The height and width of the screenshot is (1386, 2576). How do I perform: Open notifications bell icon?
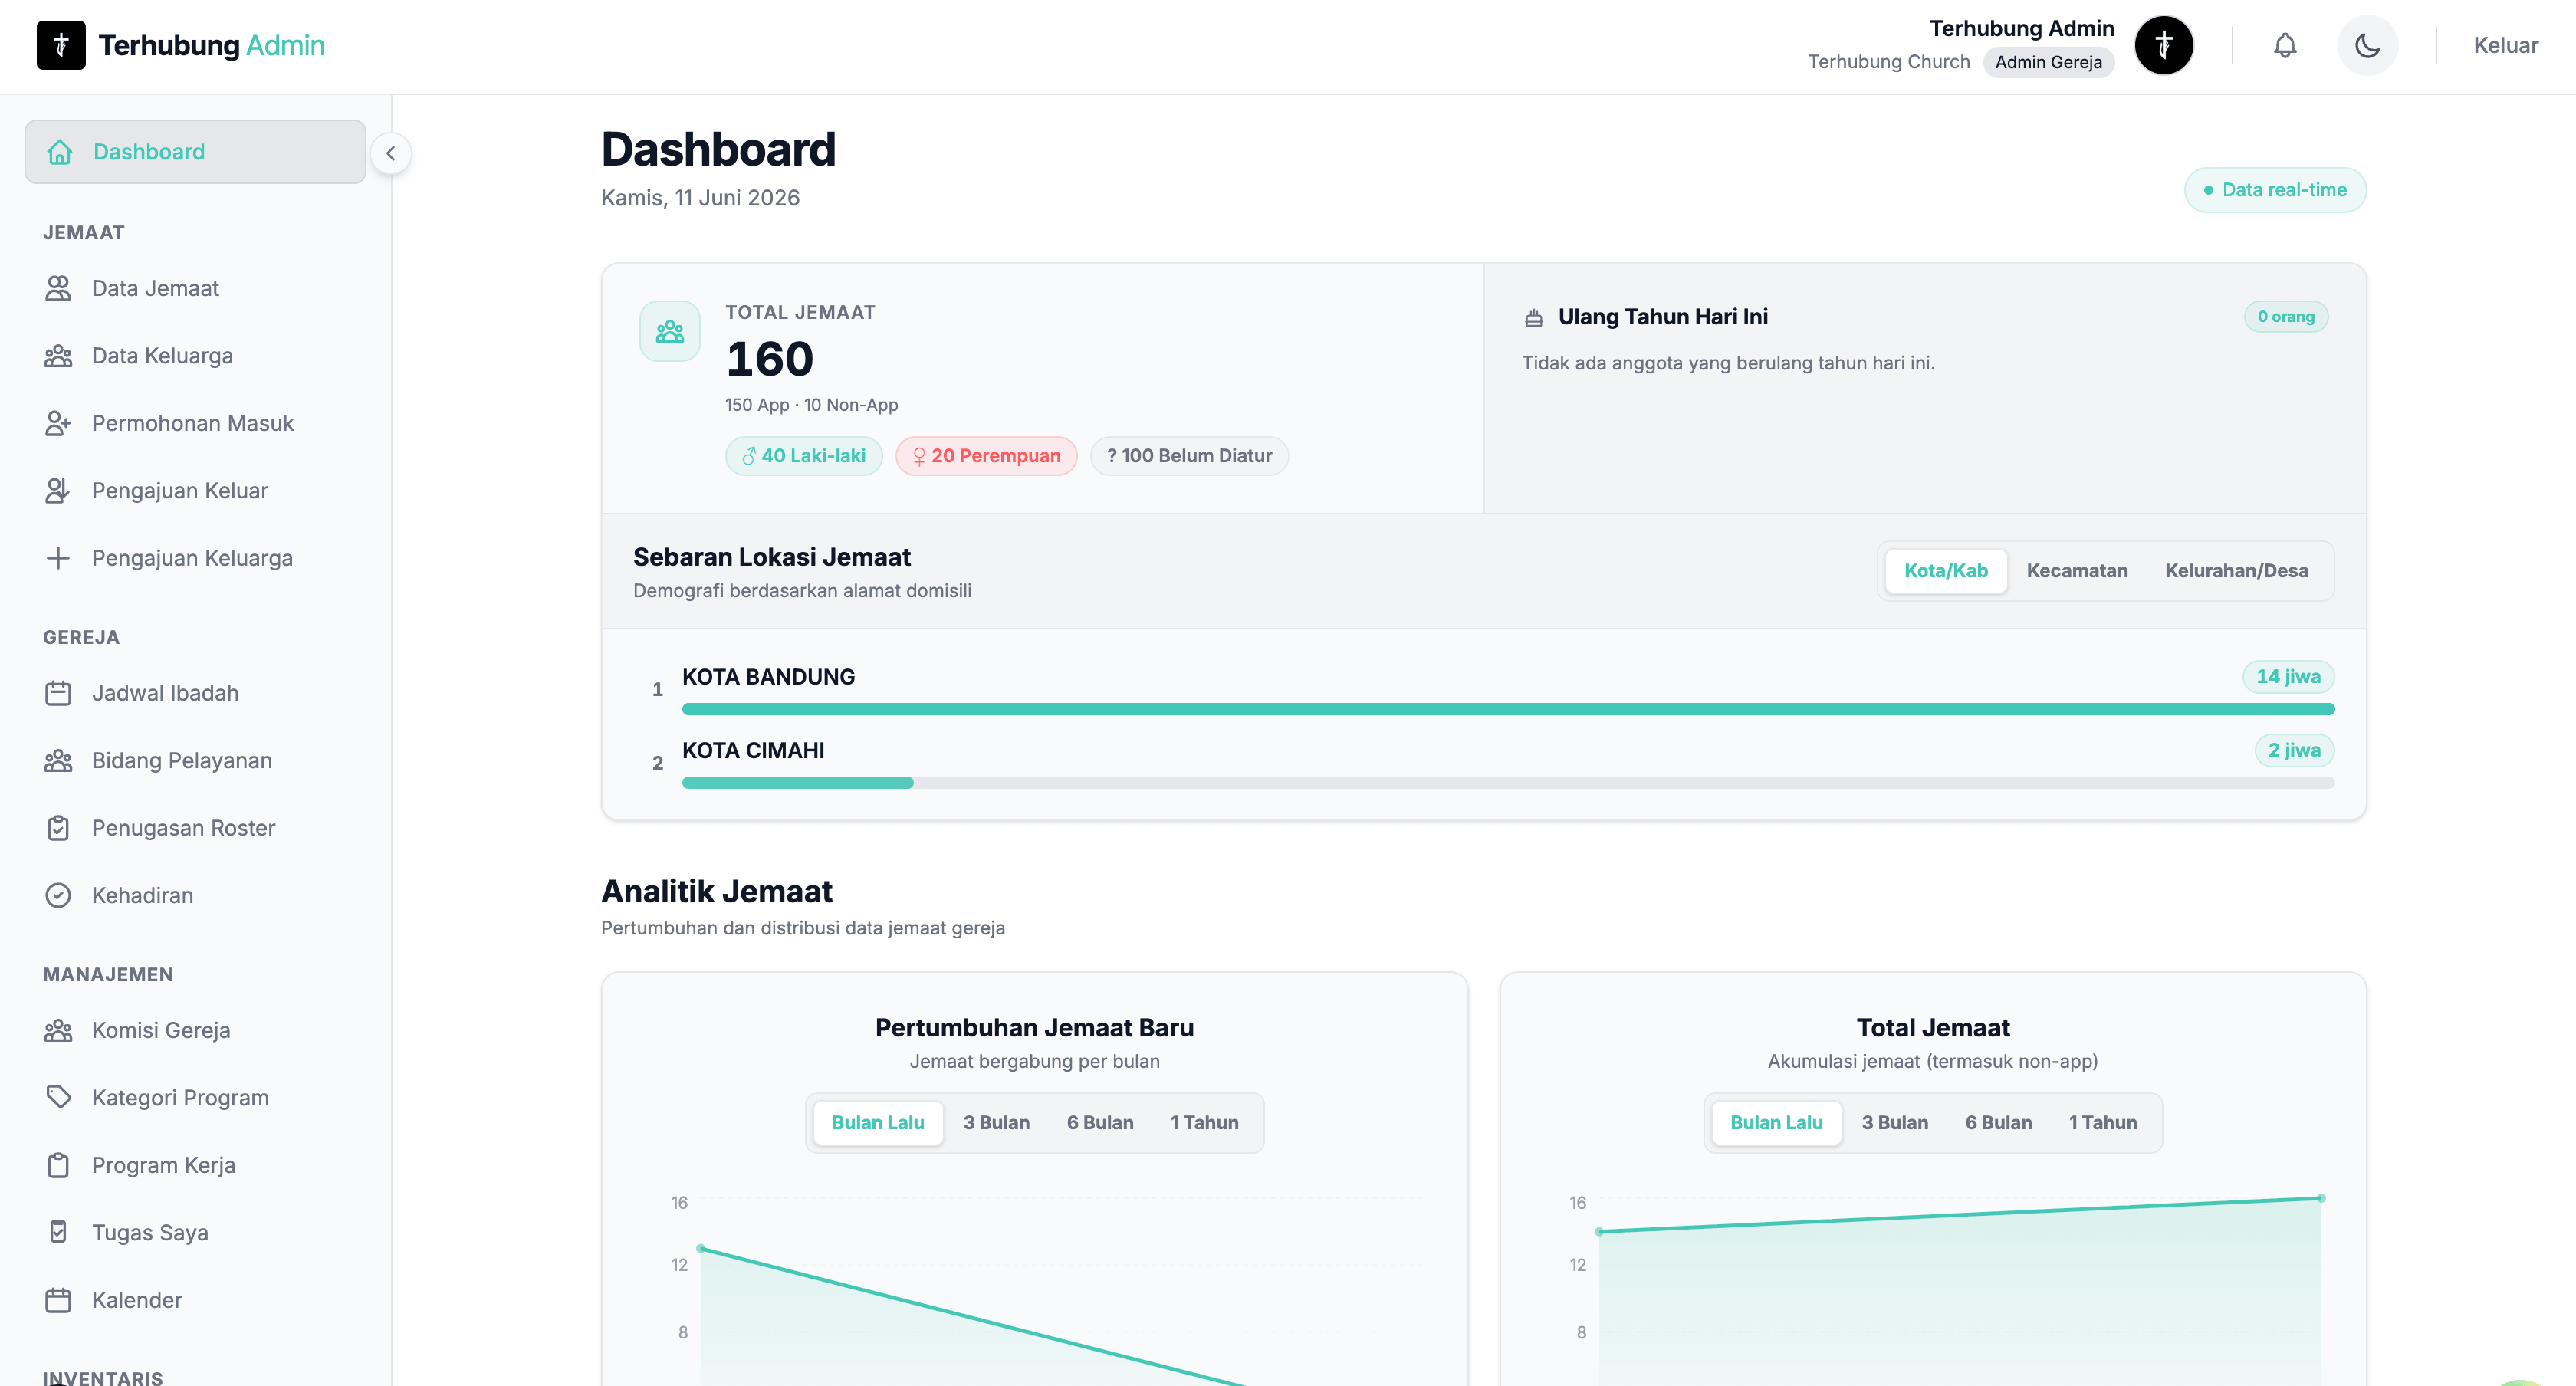click(2285, 45)
